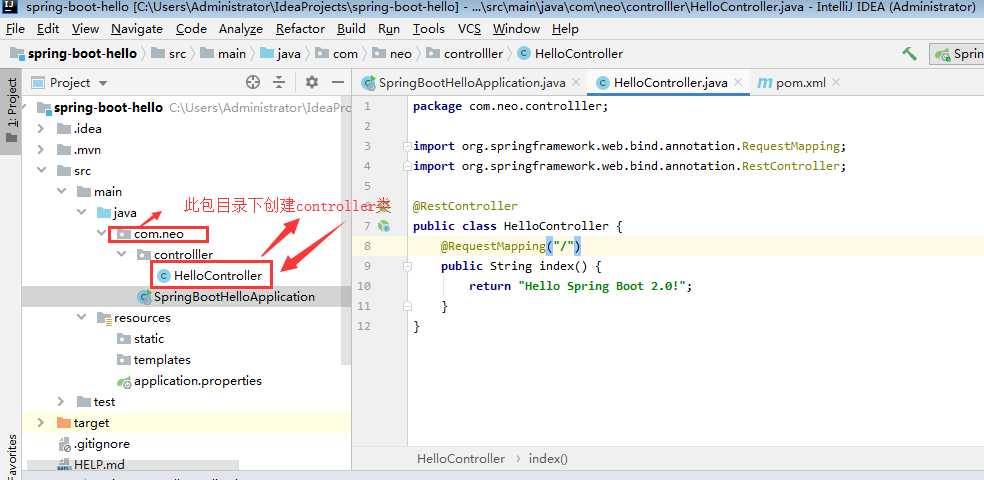Toggle the 1: Project tool window button

(x=11, y=110)
